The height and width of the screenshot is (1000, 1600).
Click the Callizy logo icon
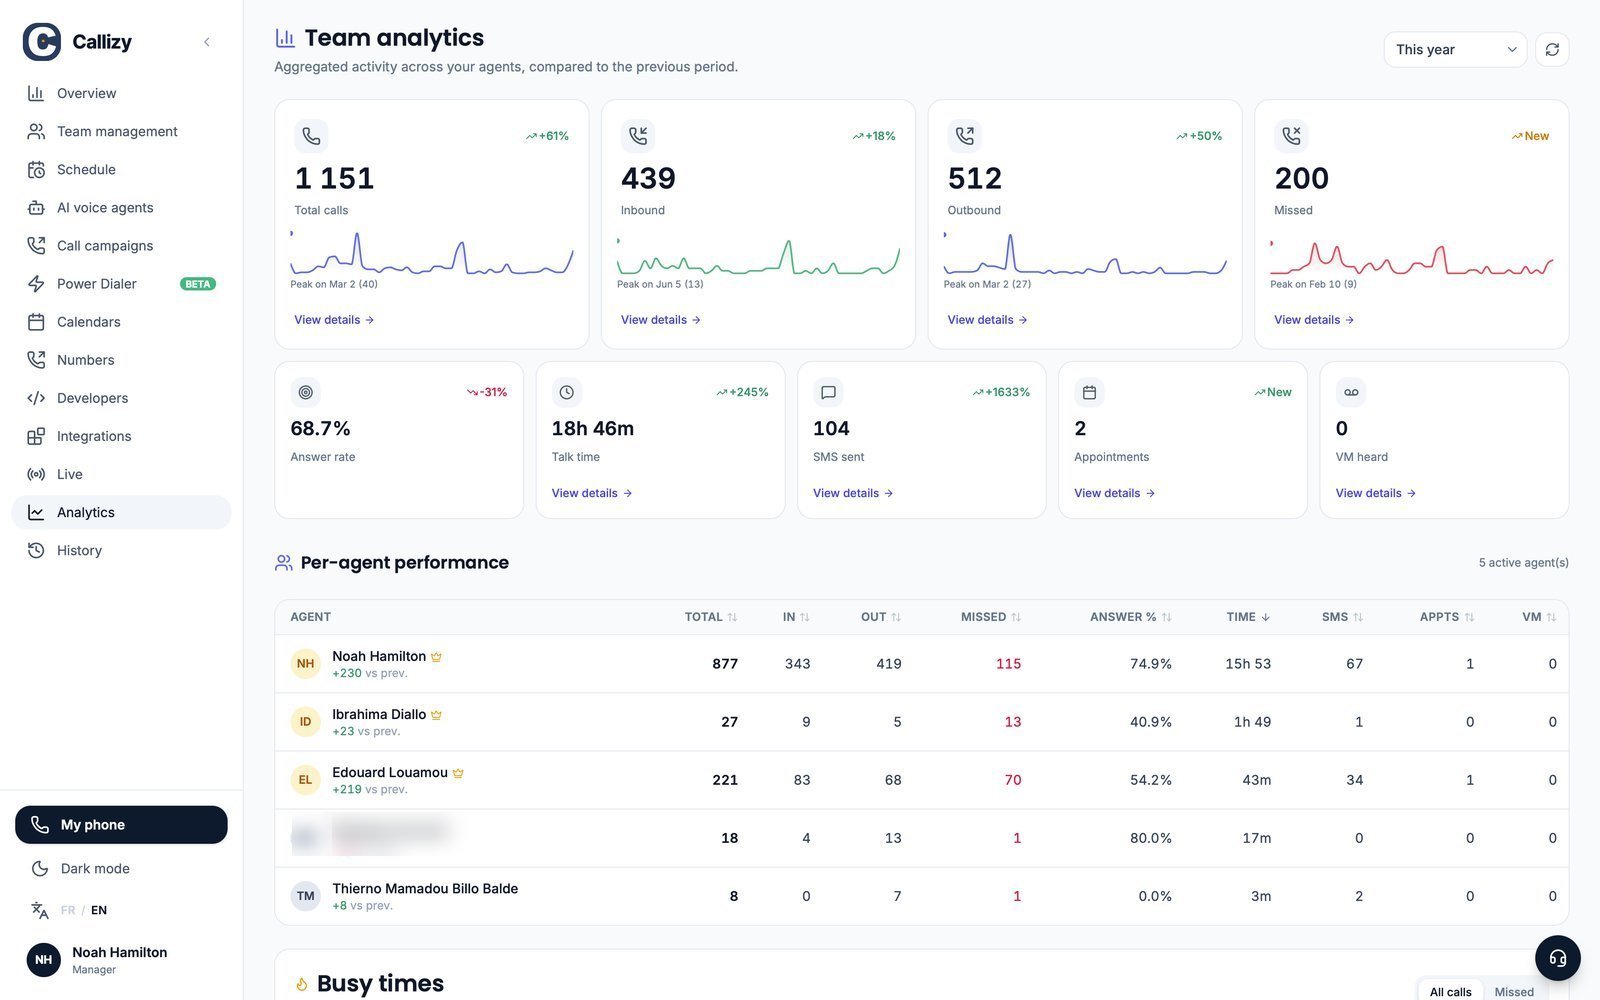pyautogui.click(x=42, y=42)
